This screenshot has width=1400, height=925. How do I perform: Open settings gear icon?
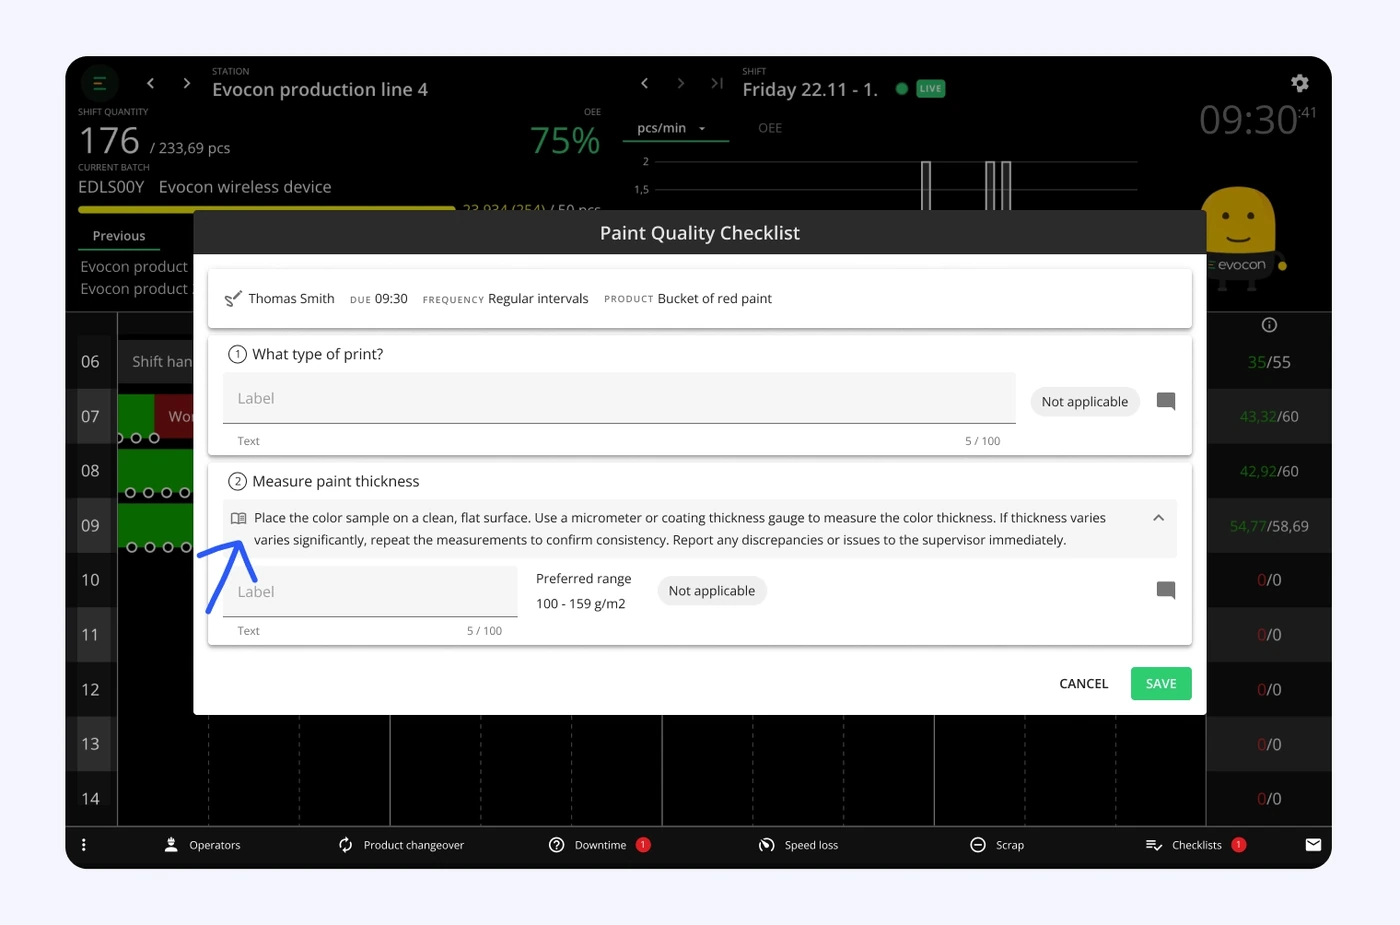pos(1299,83)
